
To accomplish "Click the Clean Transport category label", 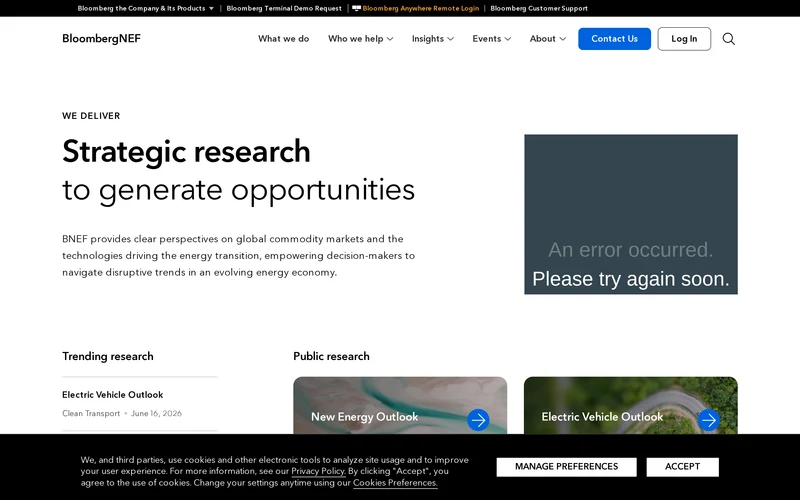I will (x=91, y=413).
